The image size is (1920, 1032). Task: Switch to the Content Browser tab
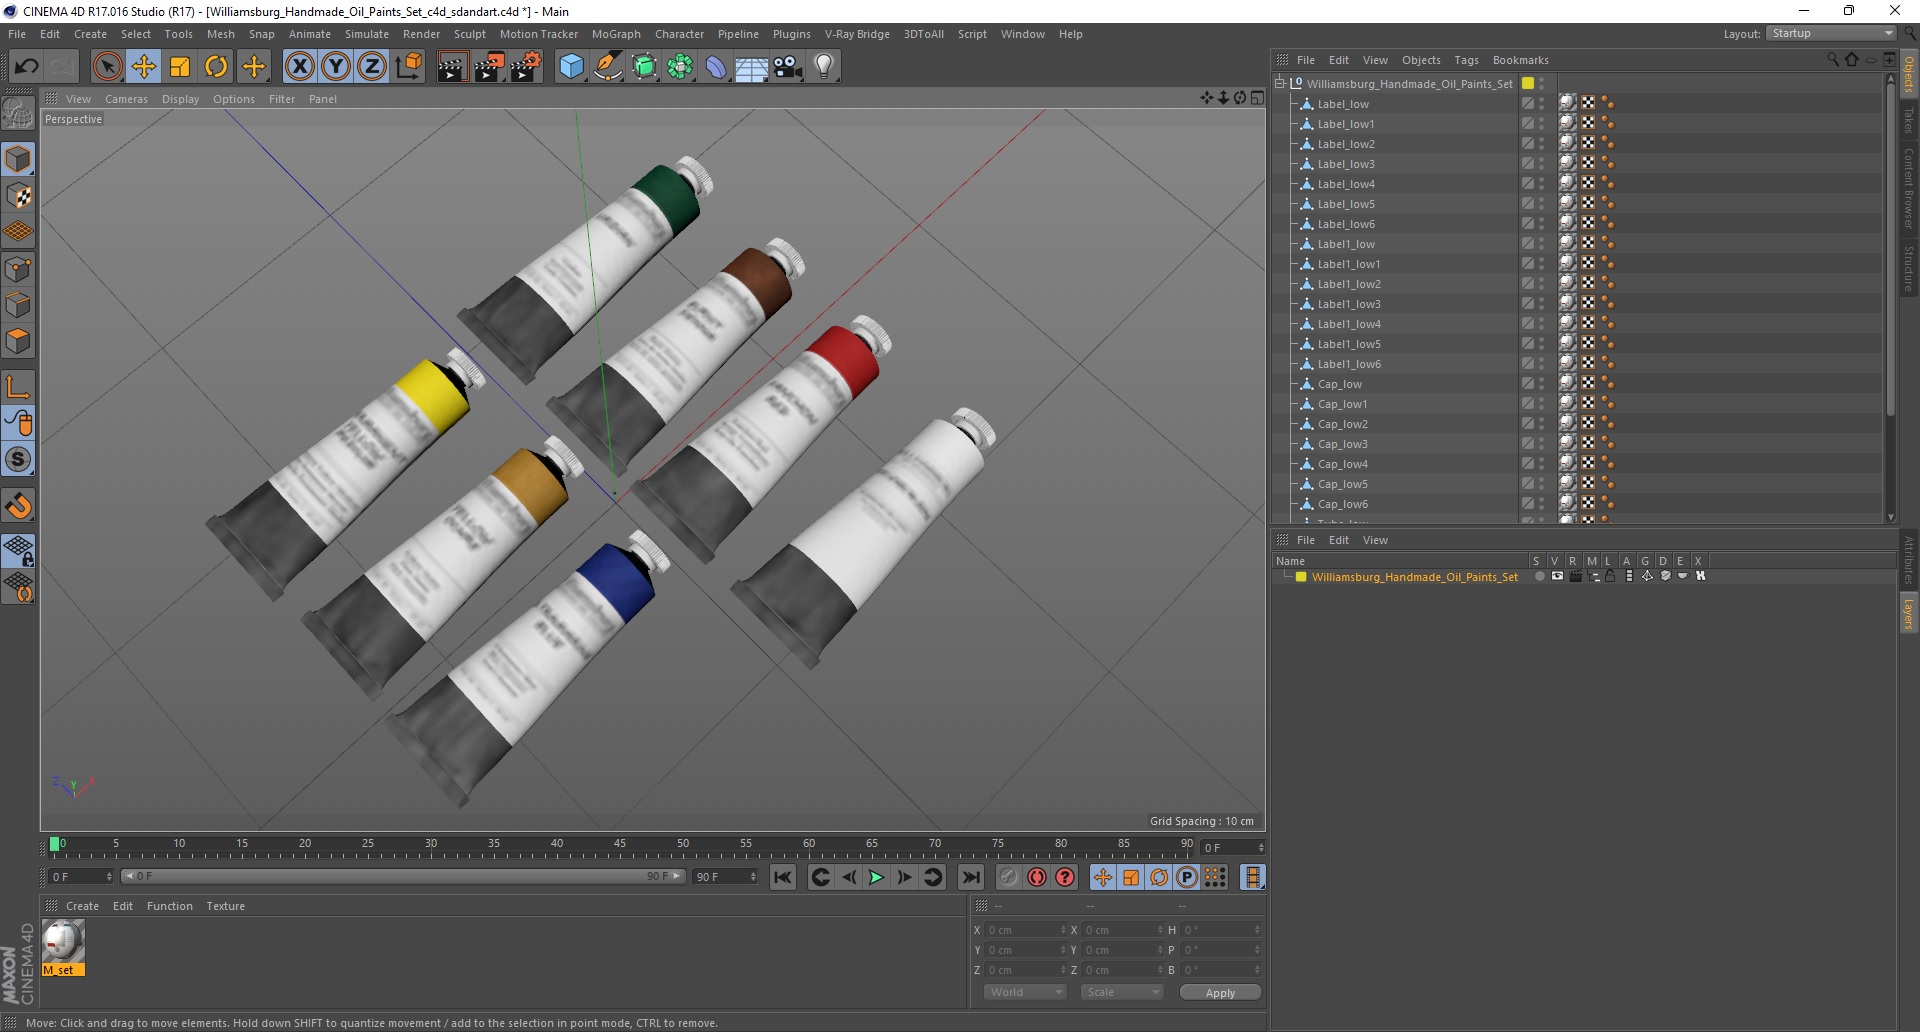[x=1909, y=188]
